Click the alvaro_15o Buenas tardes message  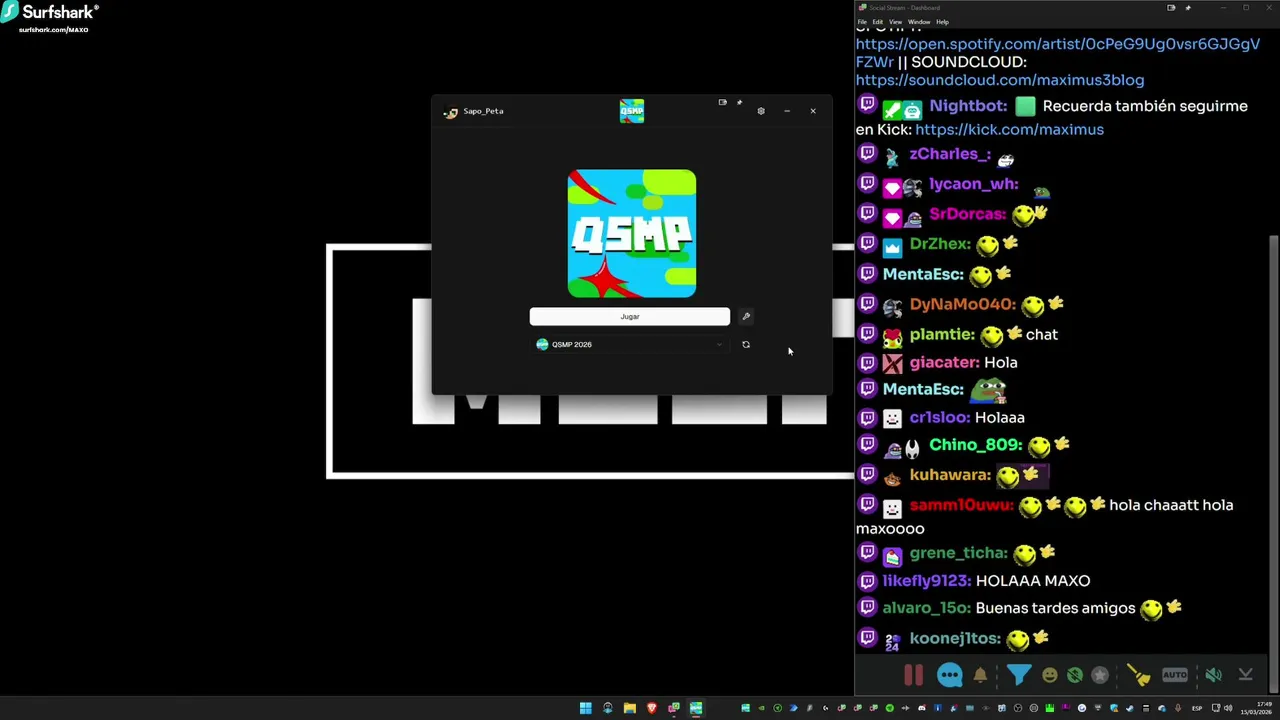pos(1020,608)
